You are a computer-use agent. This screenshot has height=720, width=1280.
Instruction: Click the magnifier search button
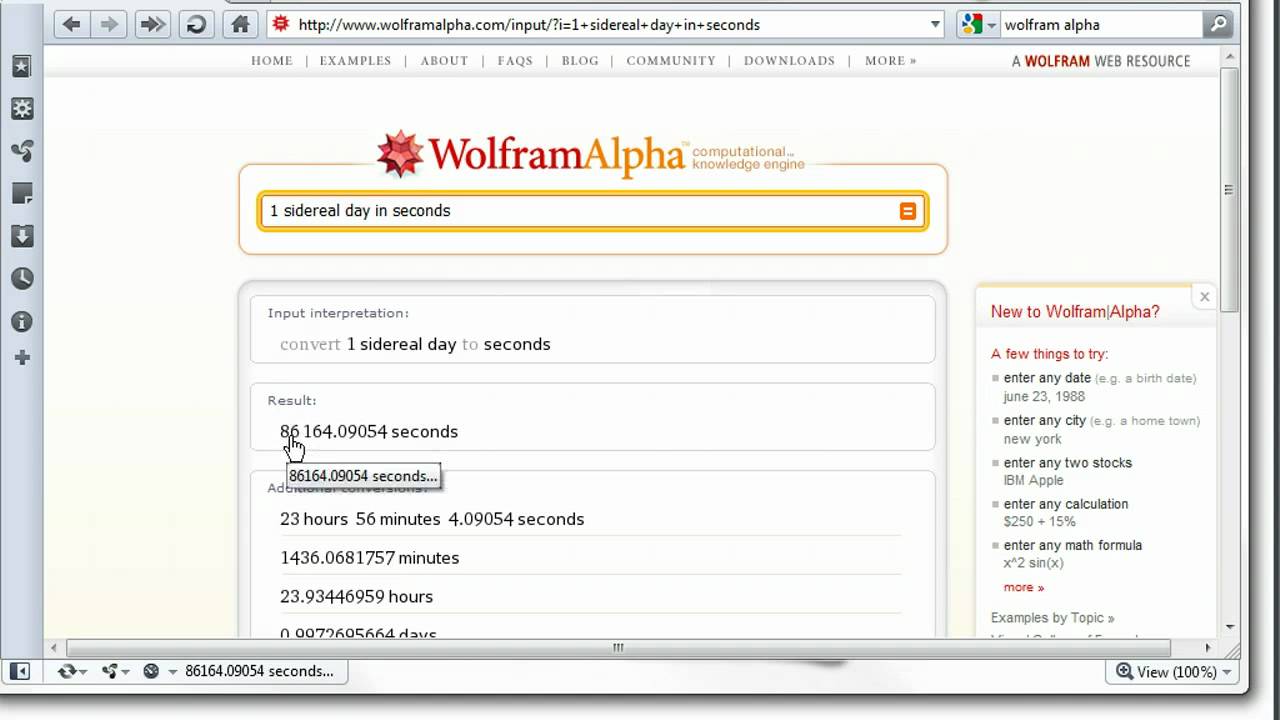click(x=1218, y=25)
